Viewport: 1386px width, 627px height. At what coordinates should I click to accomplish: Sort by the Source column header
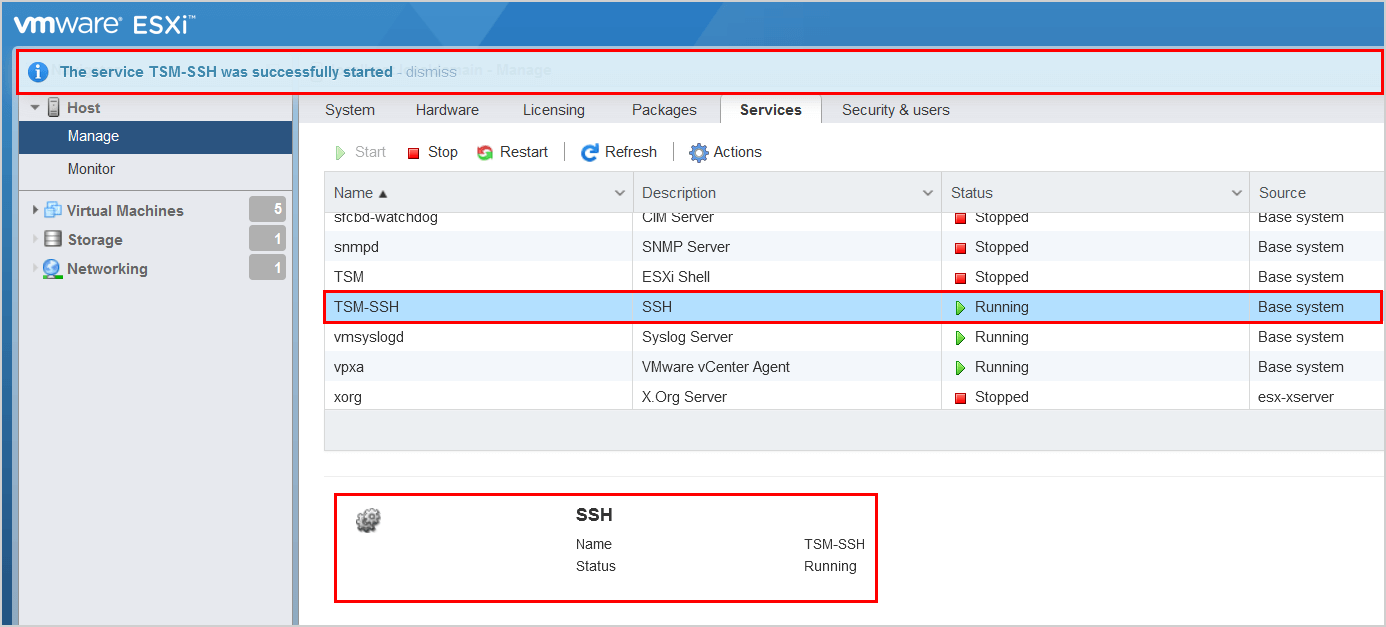pyautogui.click(x=1317, y=193)
